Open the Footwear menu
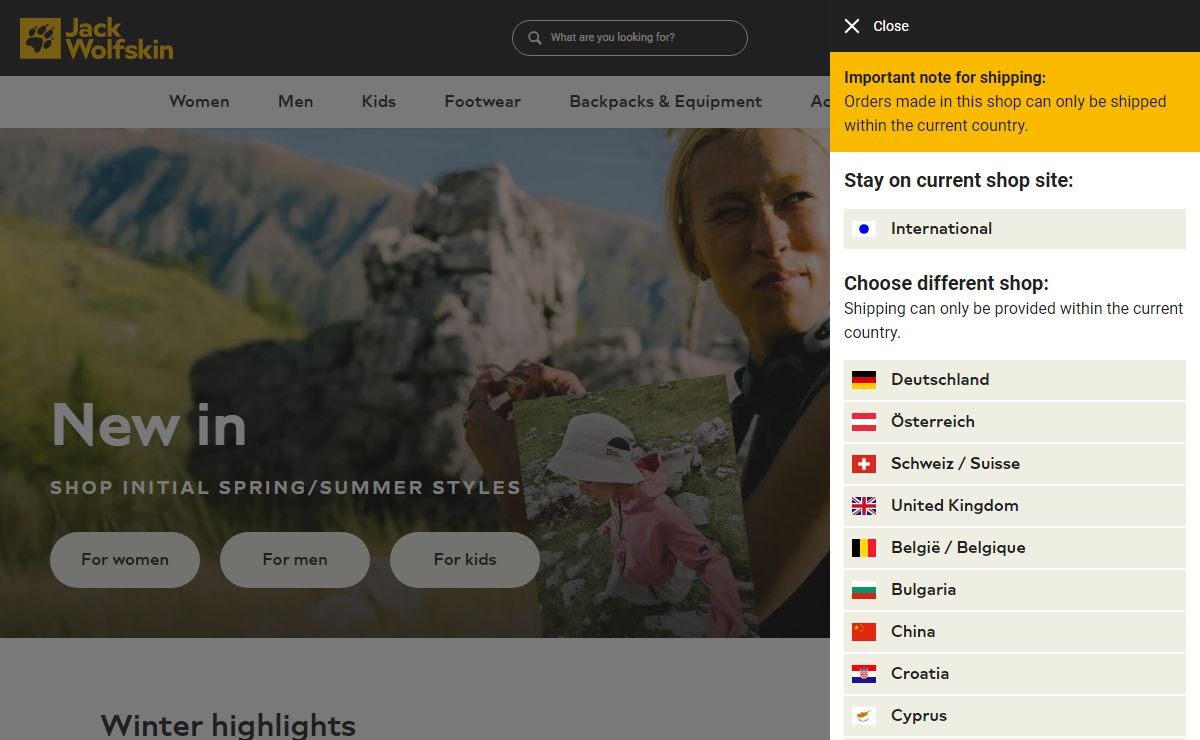1200x740 pixels. (483, 101)
